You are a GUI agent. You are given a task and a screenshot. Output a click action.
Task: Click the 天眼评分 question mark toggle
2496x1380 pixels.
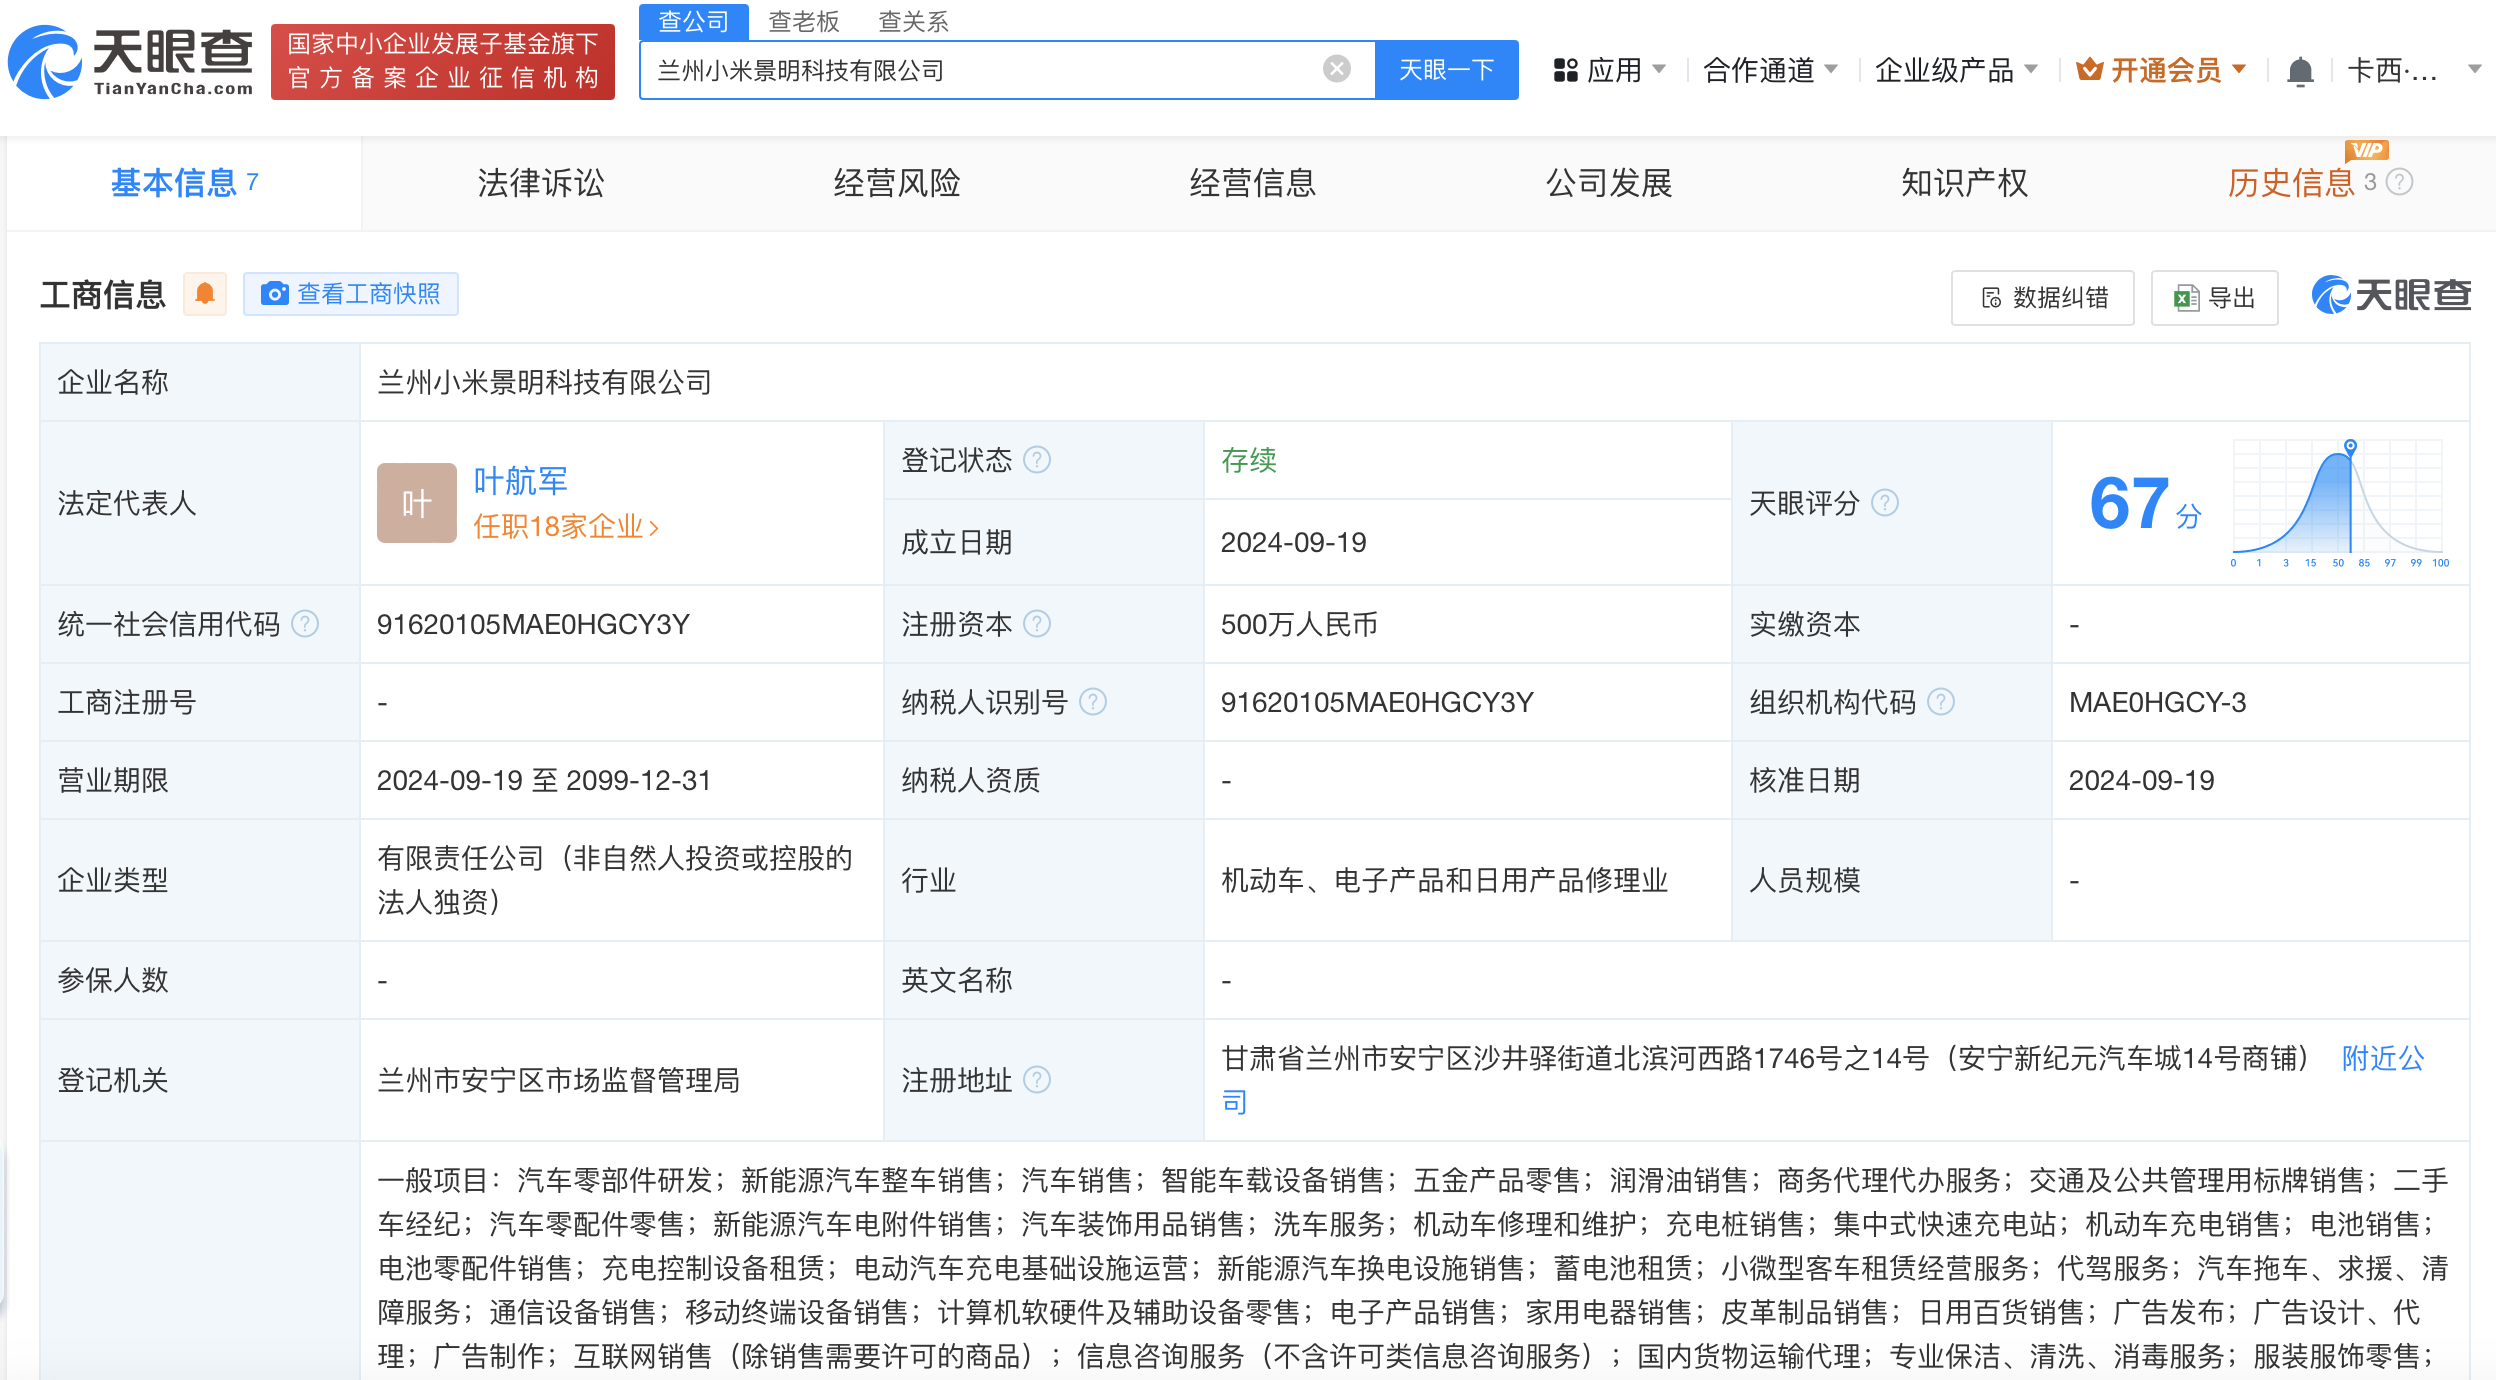click(1886, 503)
